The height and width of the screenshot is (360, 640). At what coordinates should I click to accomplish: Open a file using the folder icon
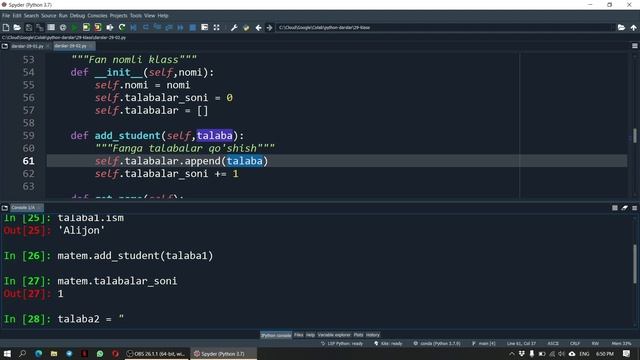pyautogui.click(x=17, y=27)
